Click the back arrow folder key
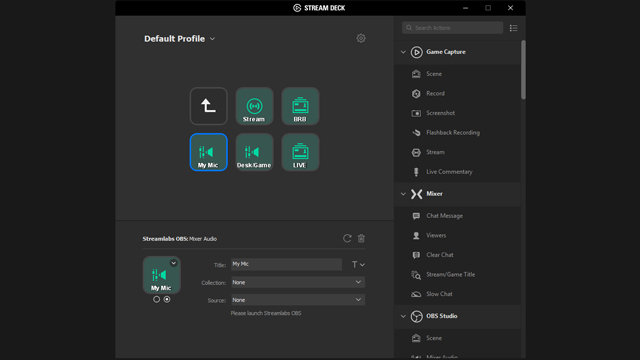 point(208,106)
